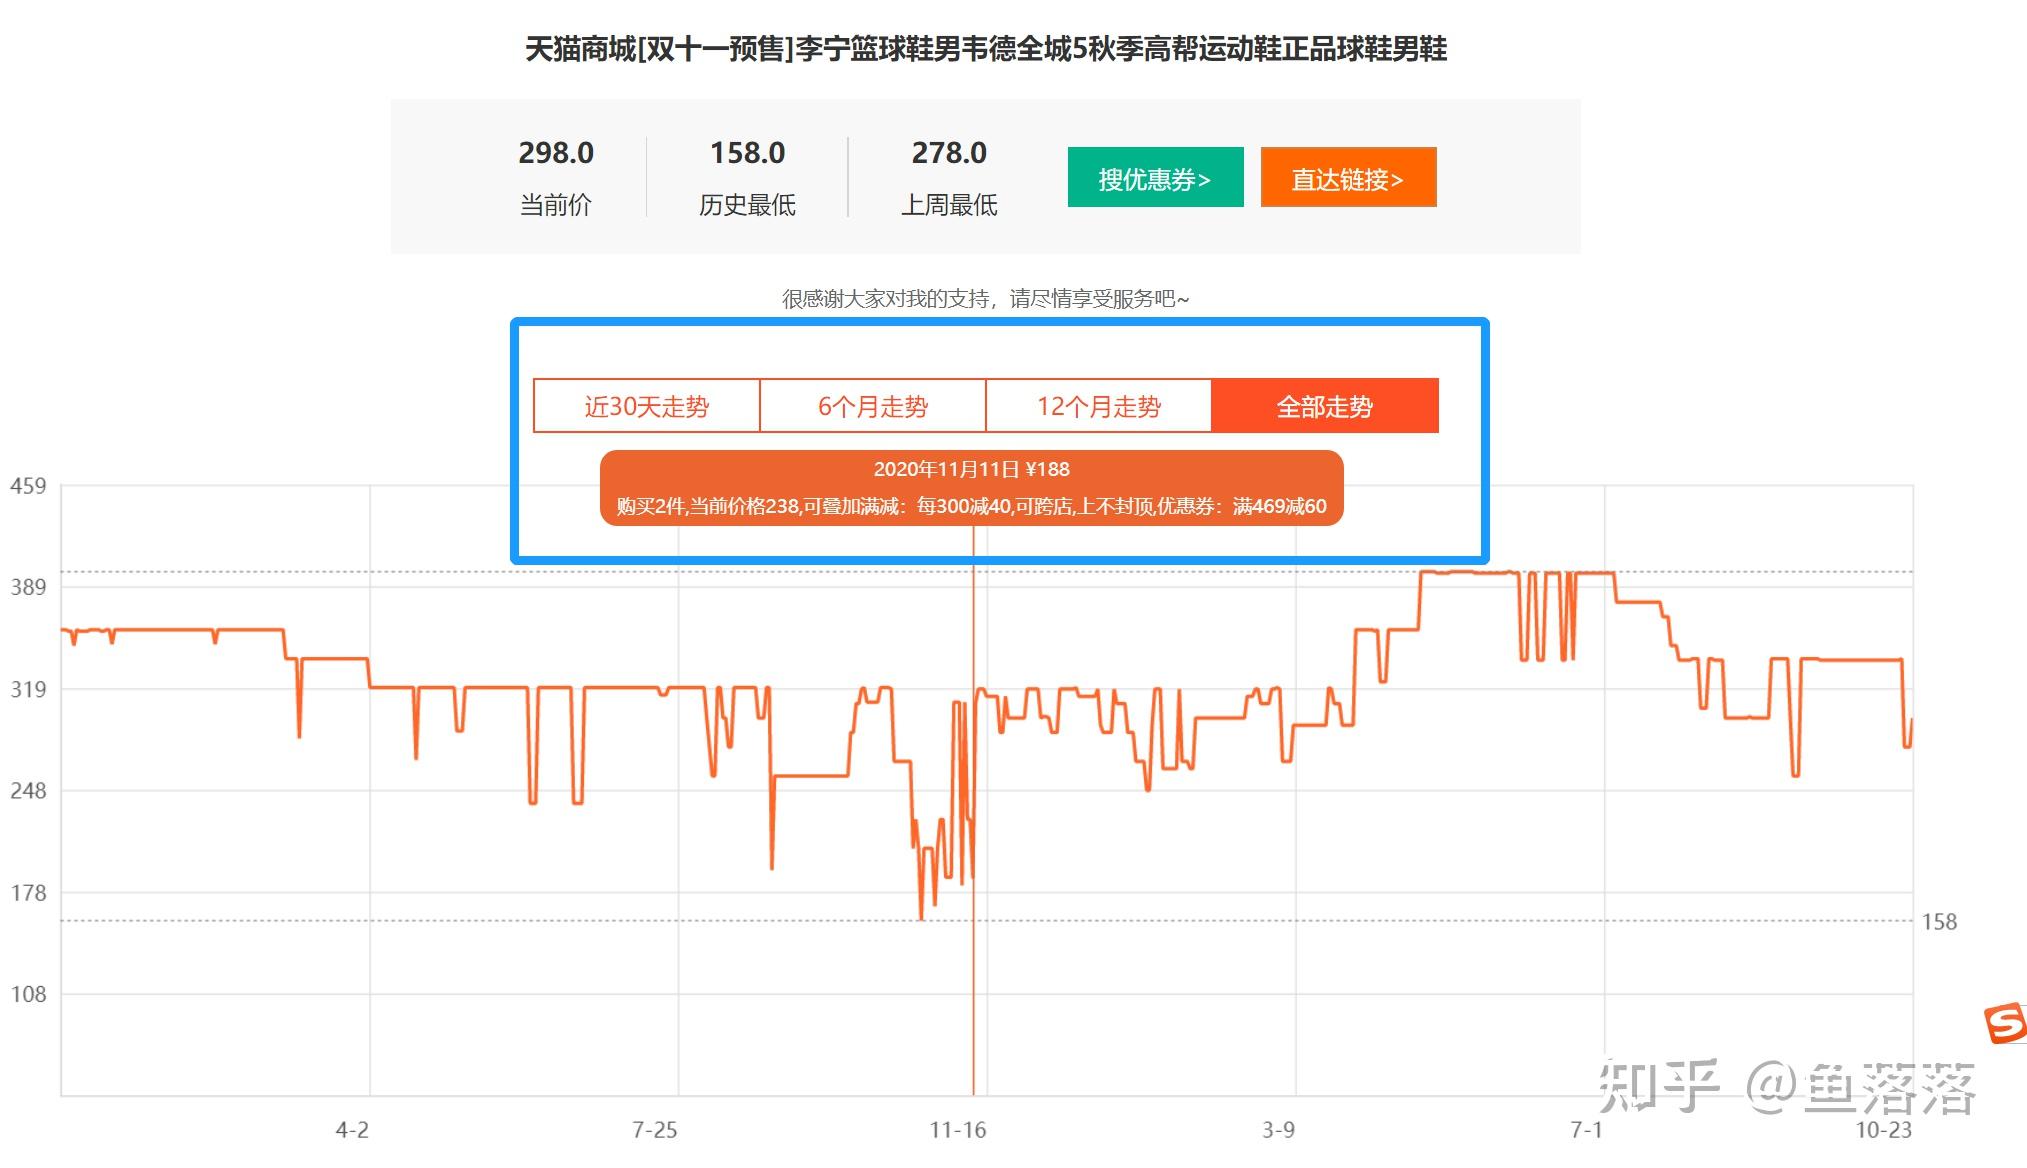Screen dimensions: 2027x1168
Task: Click the Sogou input method S icon
Action: (2005, 1024)
